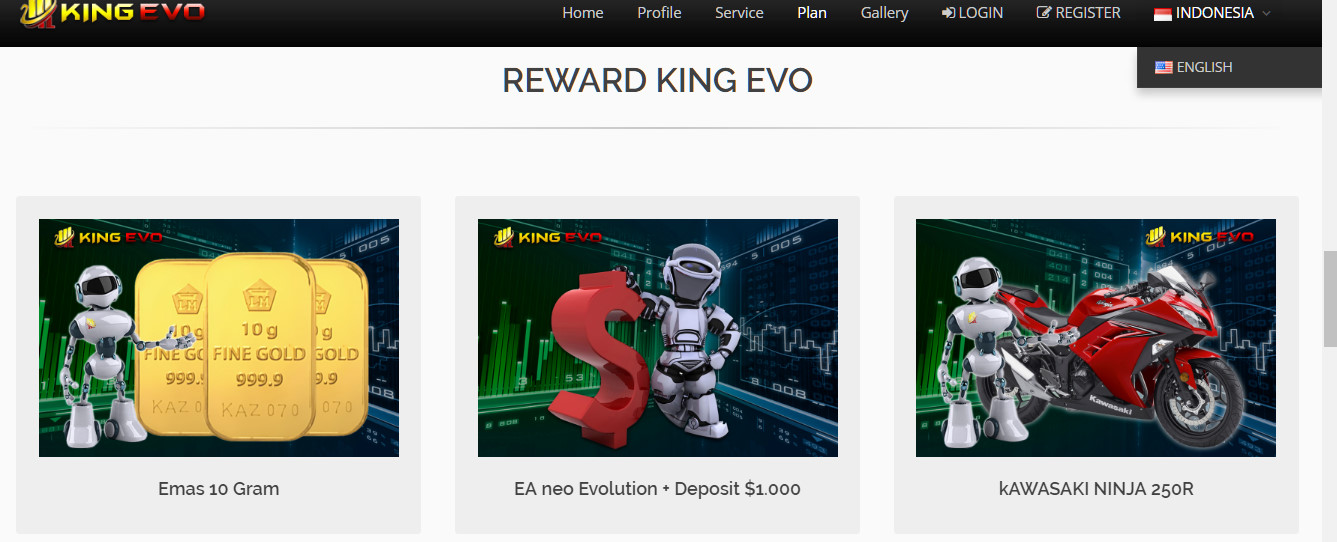Viewport: 1337px width, 542px height.
Task: Select the Plan menu item
Action: [812, 13]
